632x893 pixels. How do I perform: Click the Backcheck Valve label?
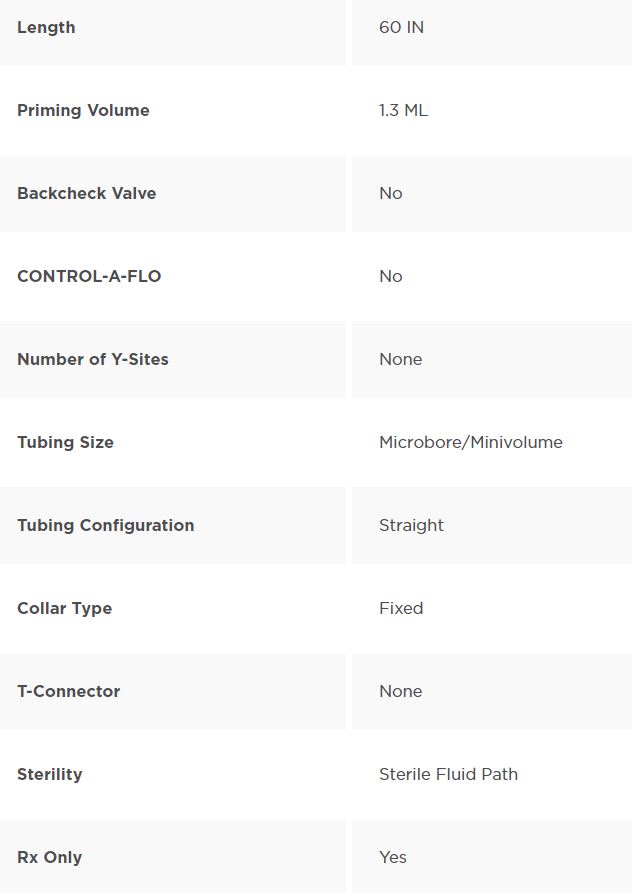point(87,194)
